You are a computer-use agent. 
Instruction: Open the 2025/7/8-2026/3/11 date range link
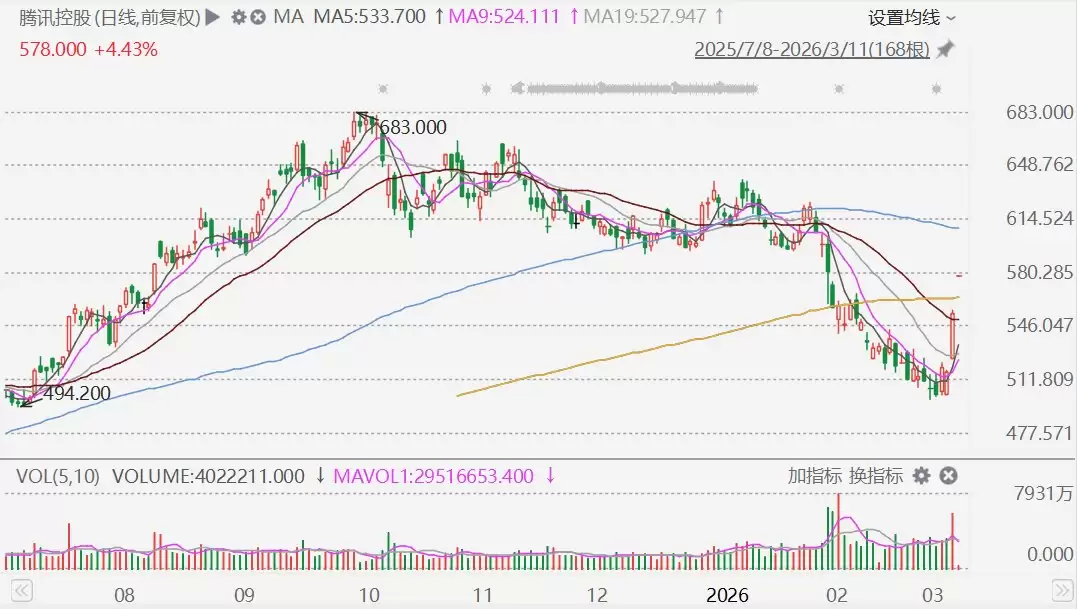coord(812,50)
